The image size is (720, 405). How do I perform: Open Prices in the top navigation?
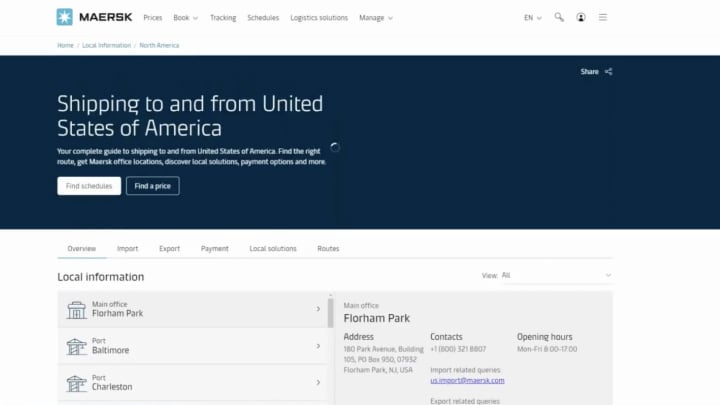click(152, 18)
